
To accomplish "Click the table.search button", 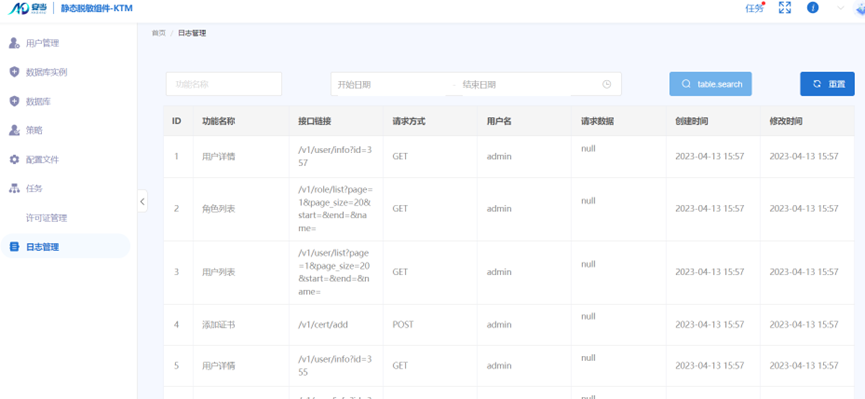I will coord(711,84).
